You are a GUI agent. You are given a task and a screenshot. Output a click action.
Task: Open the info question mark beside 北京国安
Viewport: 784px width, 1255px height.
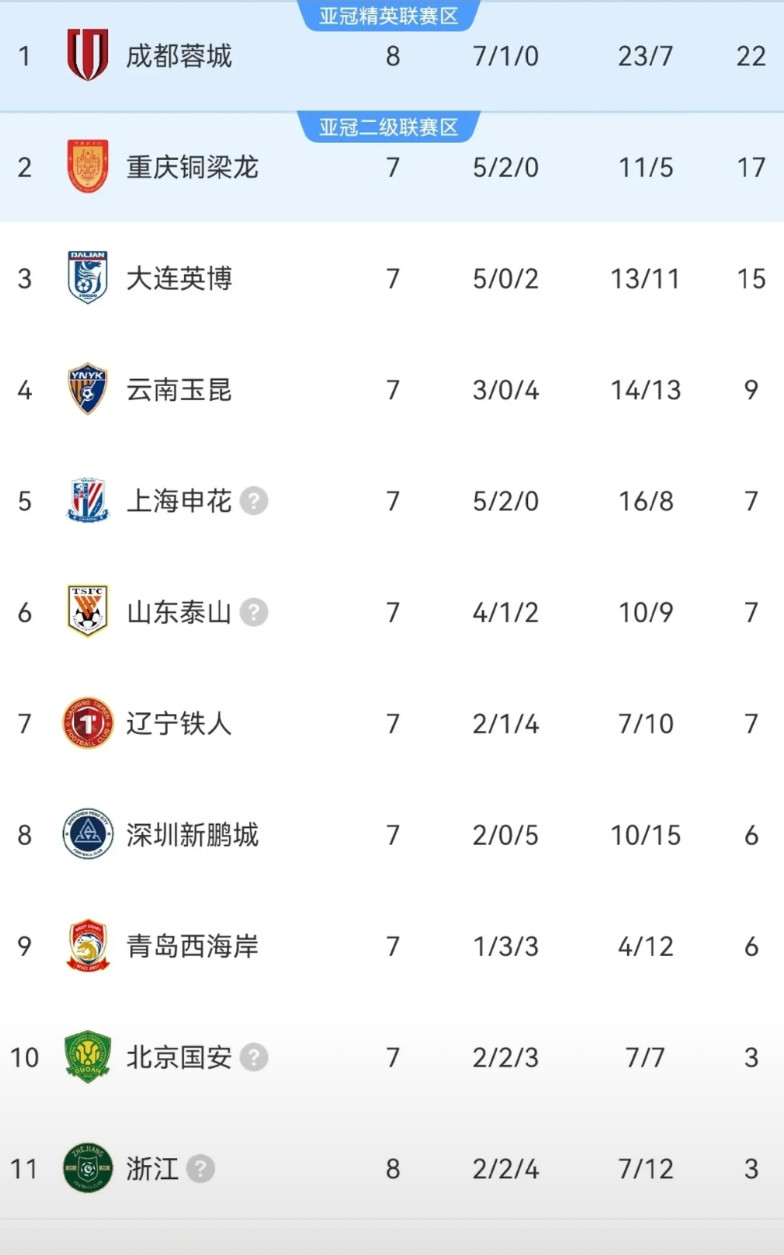(254, 1057)
